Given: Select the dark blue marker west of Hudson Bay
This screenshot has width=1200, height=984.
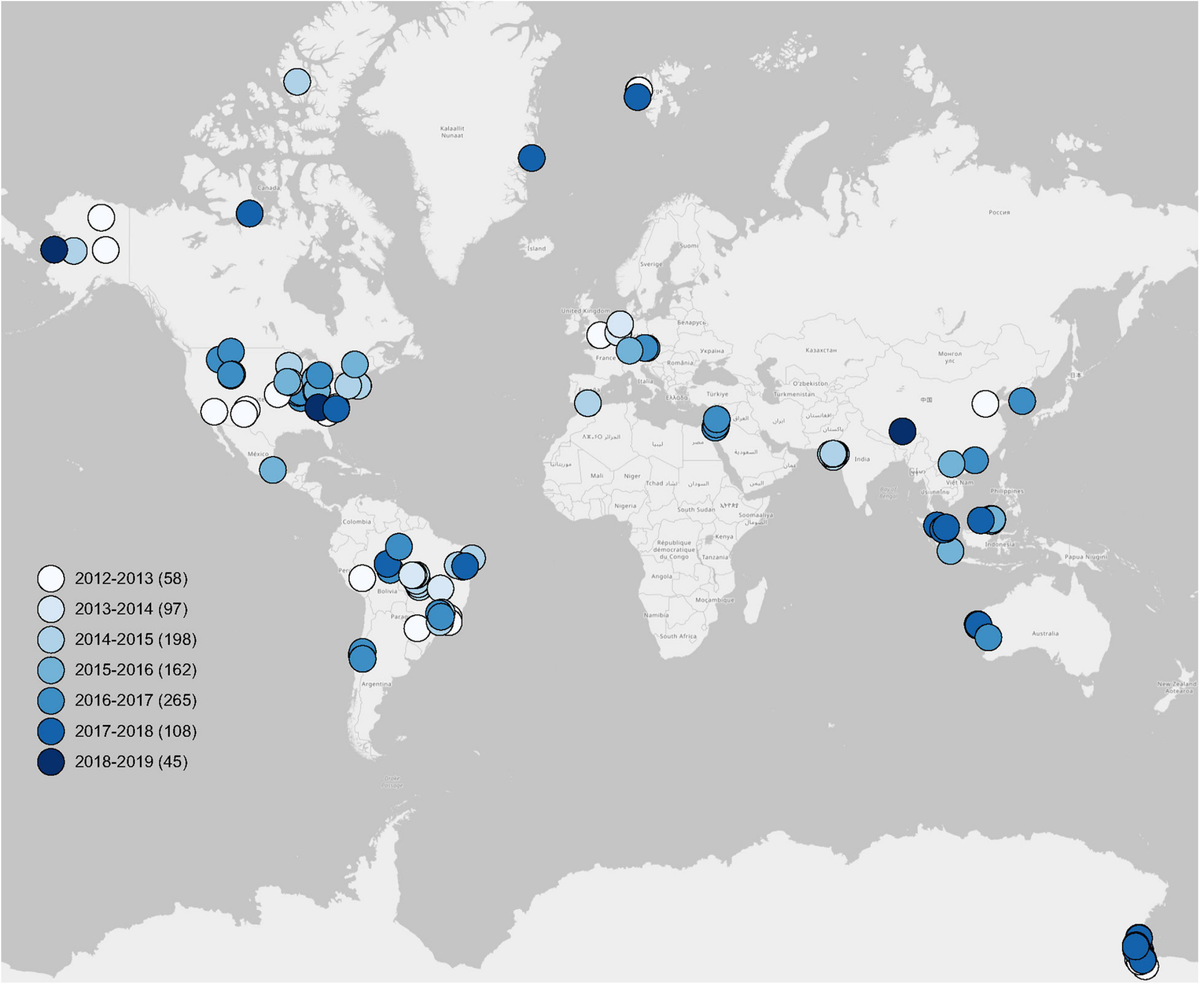Looking at the screenshot, I should [x=249, y=213].
